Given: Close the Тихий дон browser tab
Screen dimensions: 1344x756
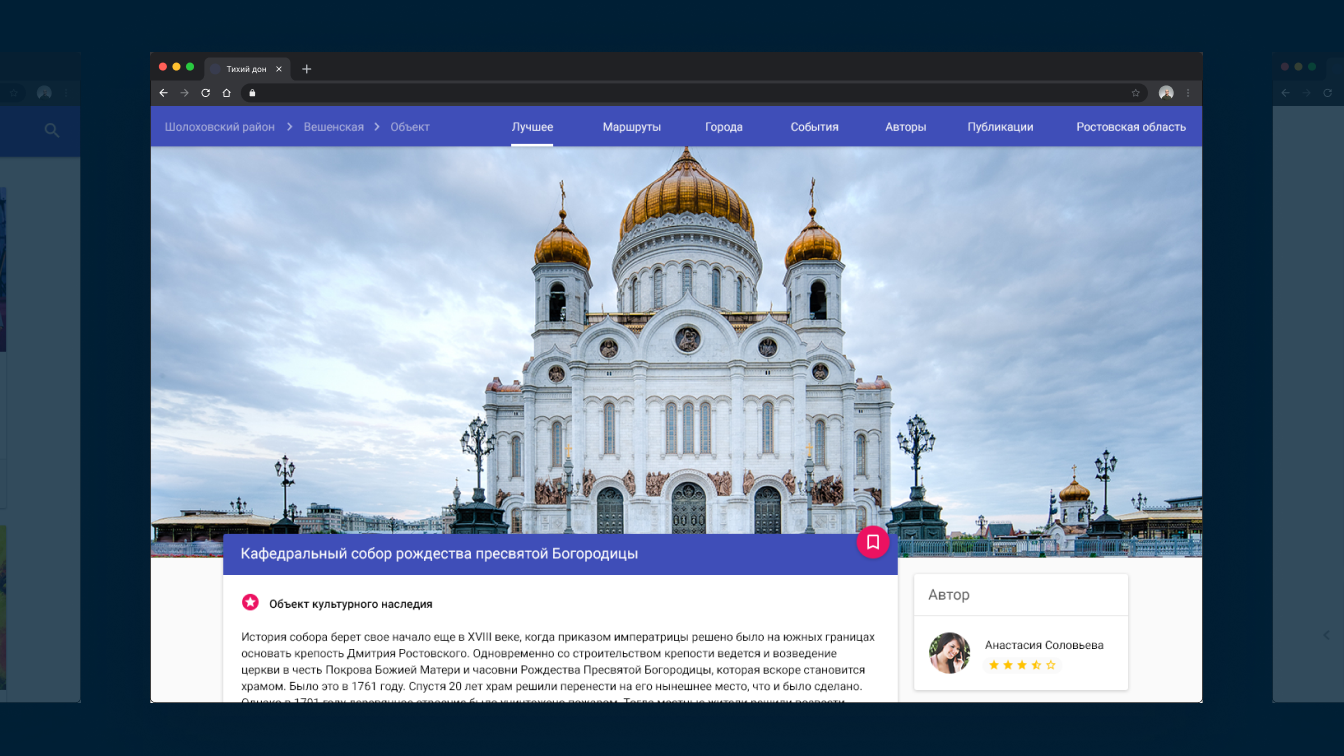Looking at the screenshot, I should click(x=279, y=69).
